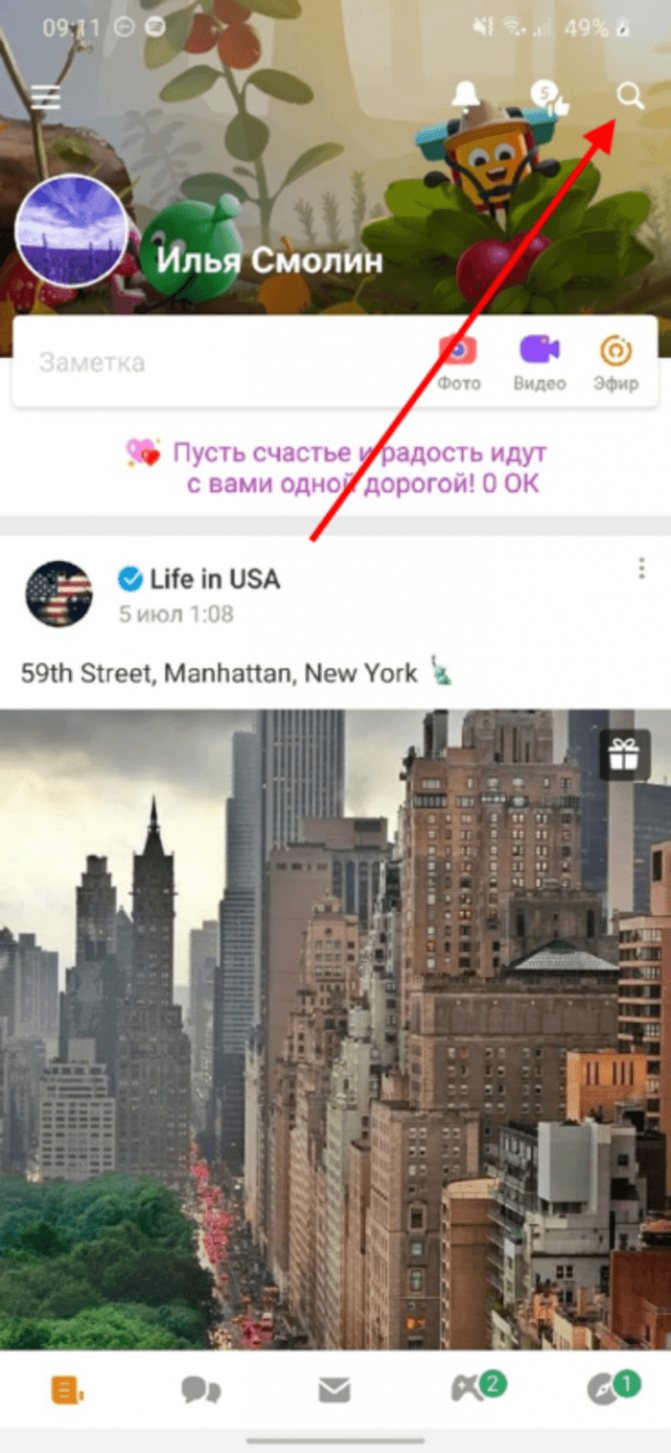Start a live stream via Эфир

(x=615, y=362)
